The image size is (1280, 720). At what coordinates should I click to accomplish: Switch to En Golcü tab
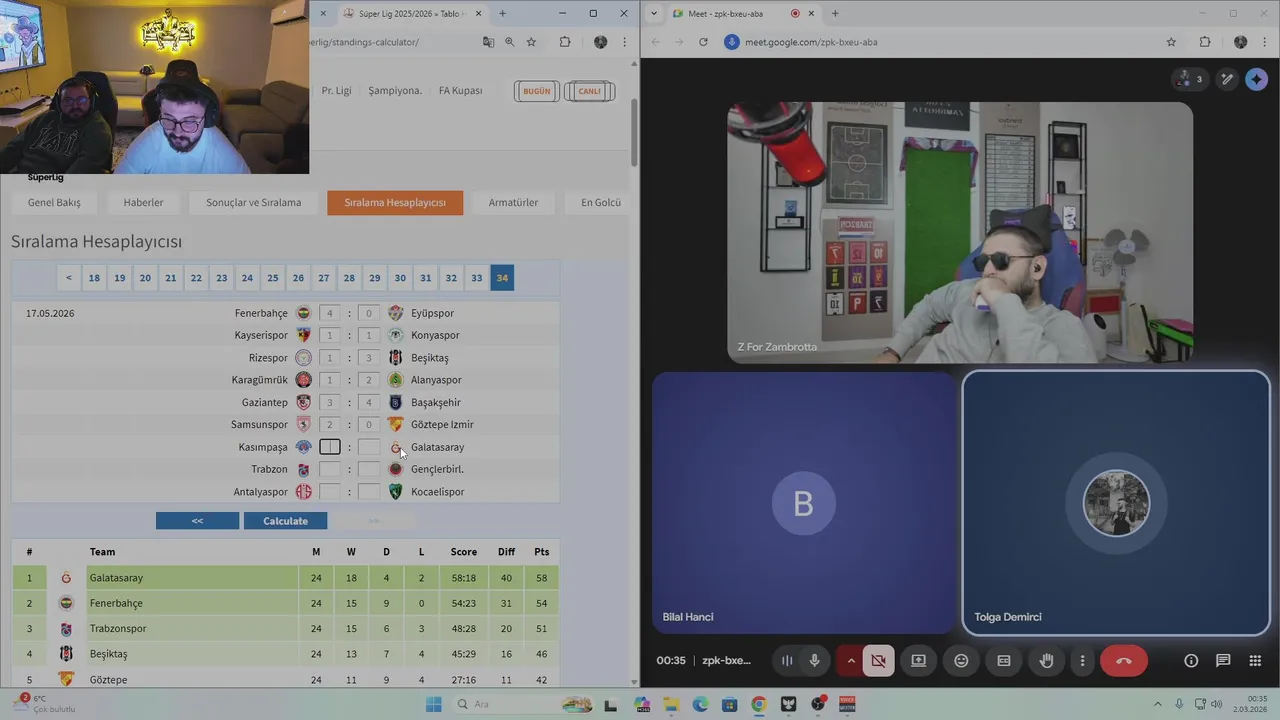pos(601,202)
